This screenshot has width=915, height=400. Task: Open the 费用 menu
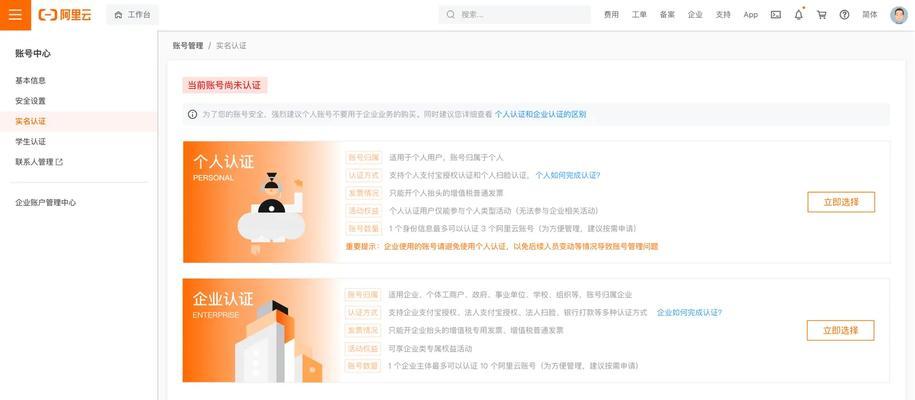pyautogui.click(x=611, y=15)
